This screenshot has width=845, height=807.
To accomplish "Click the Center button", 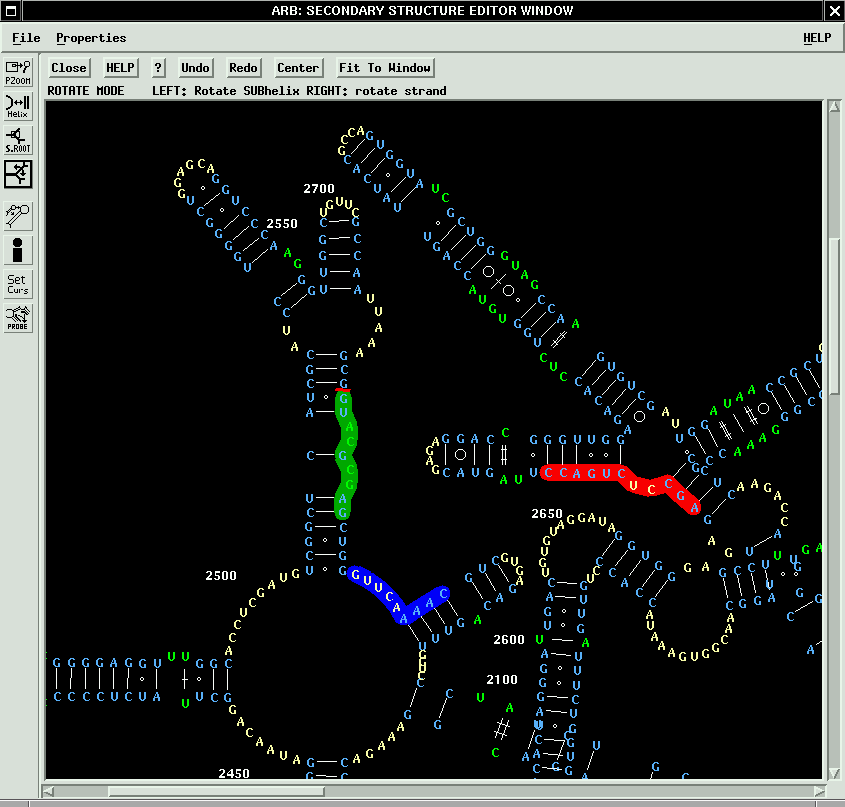I will coord(298,68).
